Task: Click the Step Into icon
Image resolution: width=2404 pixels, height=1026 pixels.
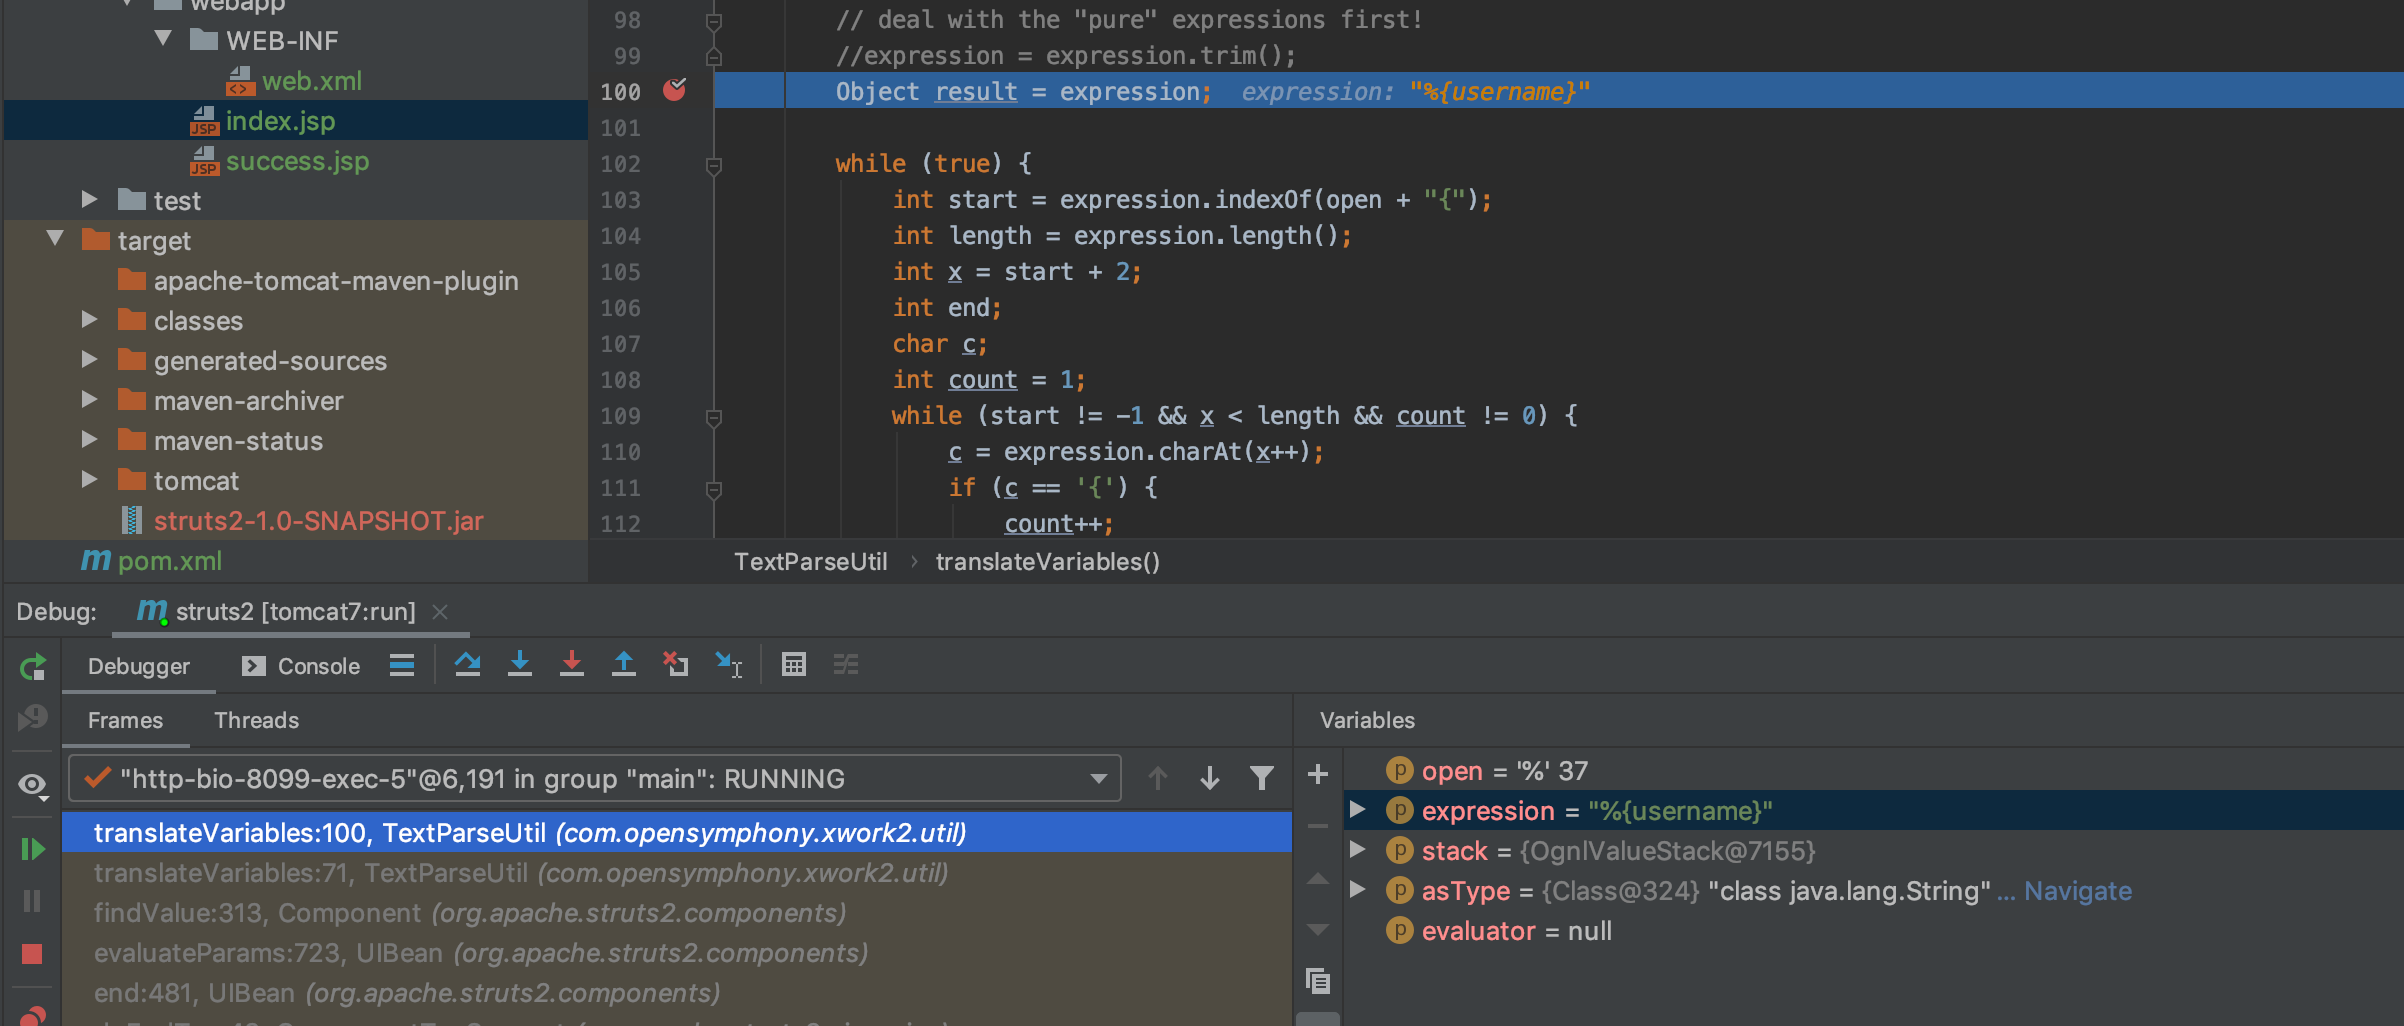Action: (x=519, y=664)
